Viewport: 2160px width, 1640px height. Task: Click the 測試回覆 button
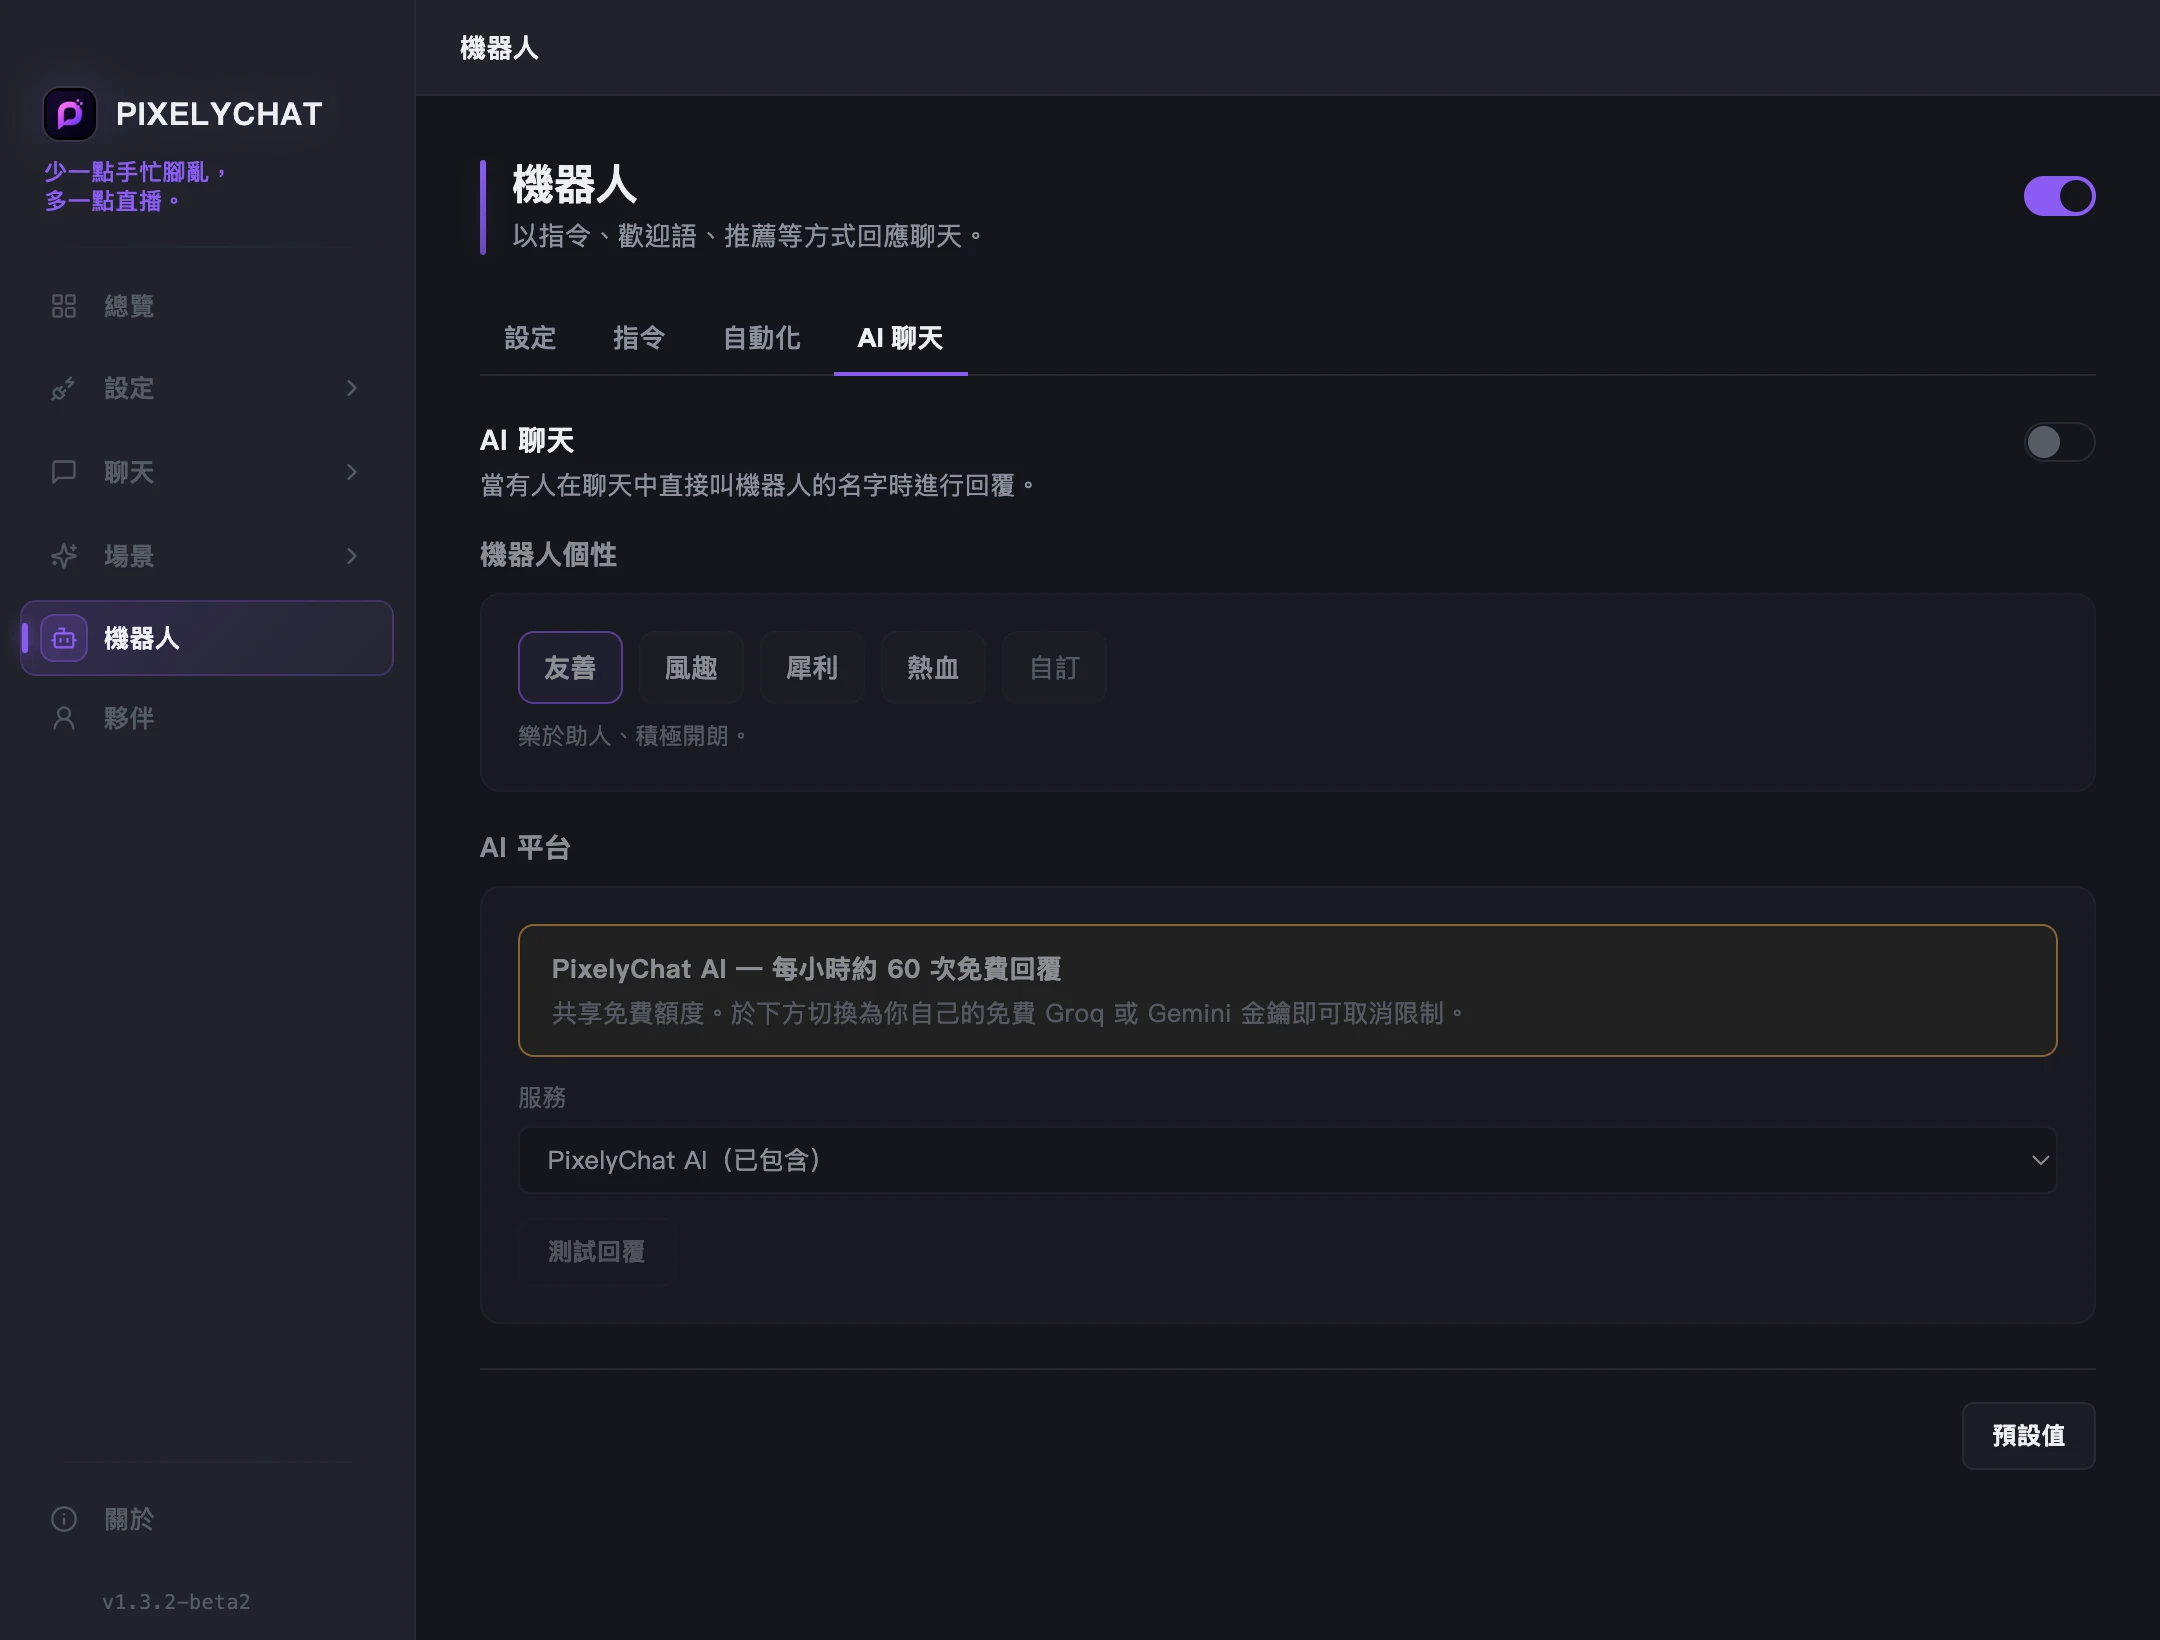tap(596, 1252)
